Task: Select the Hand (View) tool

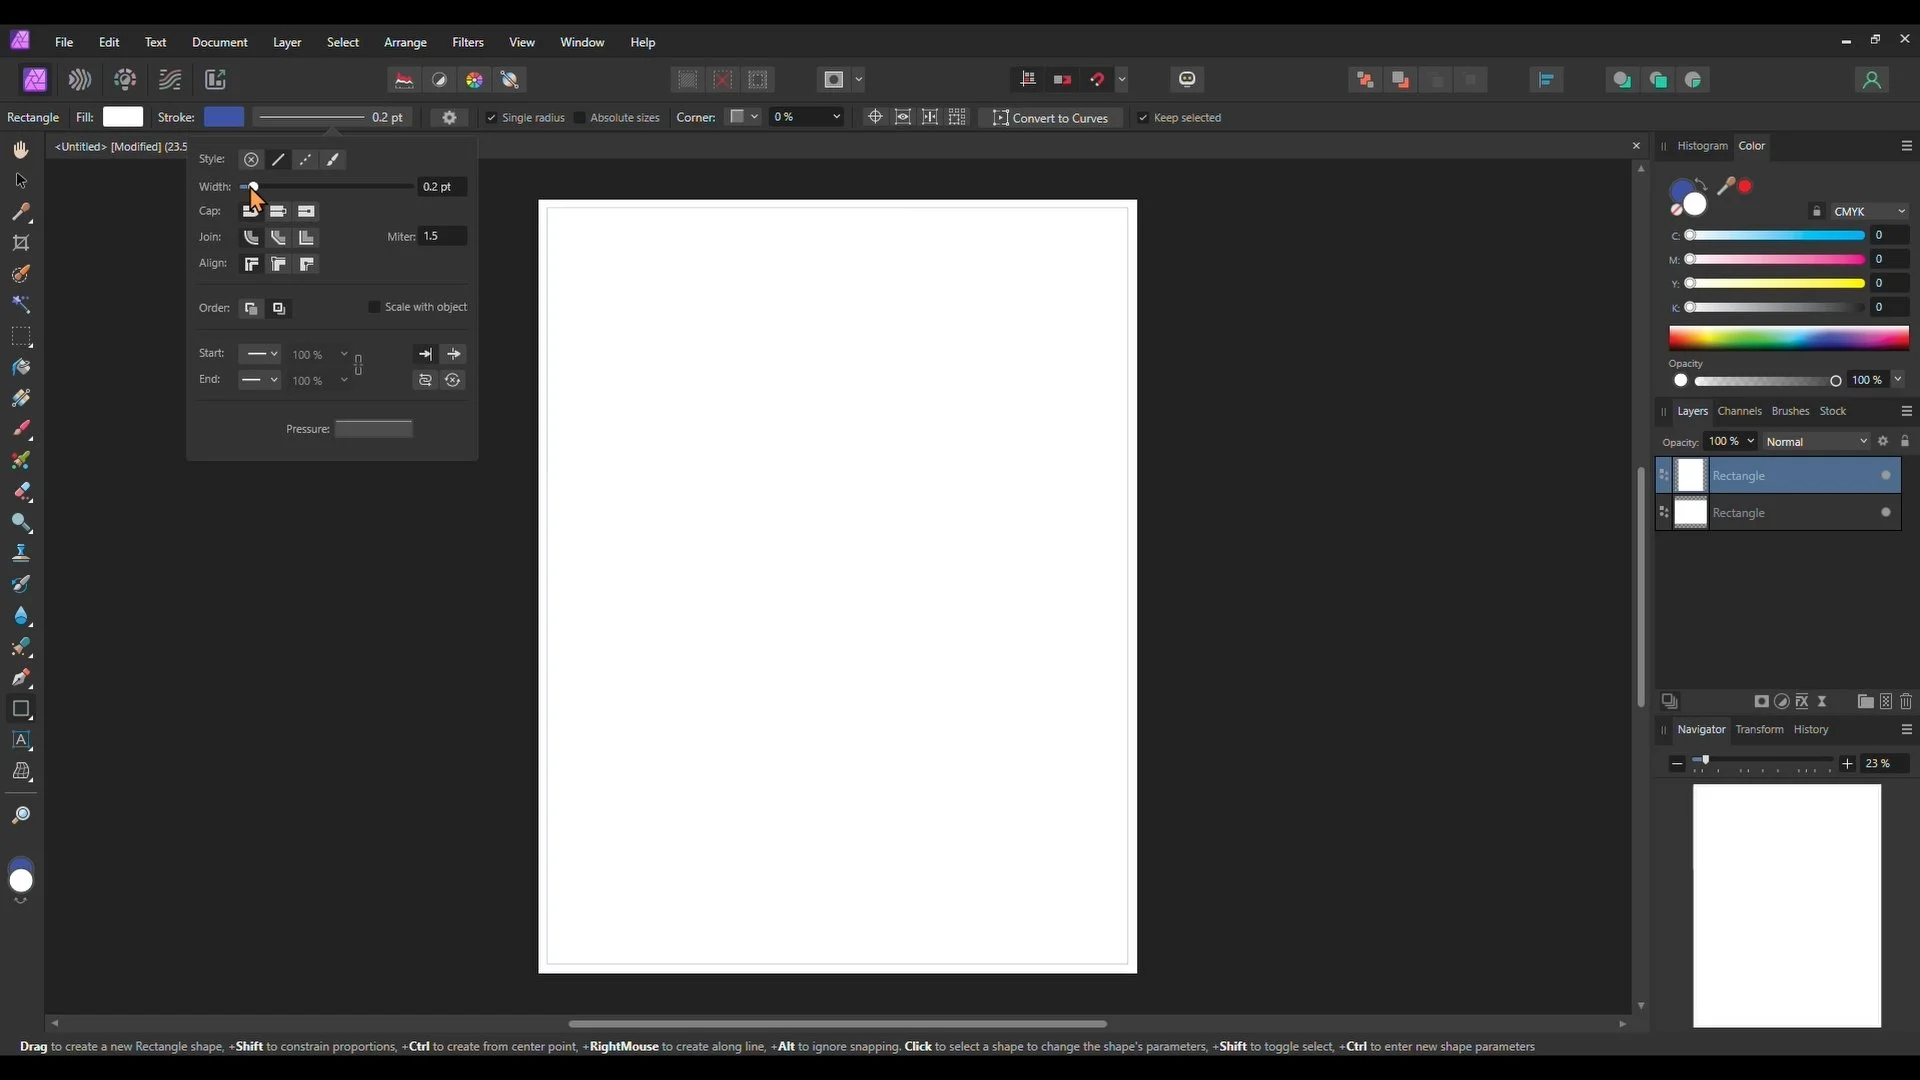Action: coord(21,150)
